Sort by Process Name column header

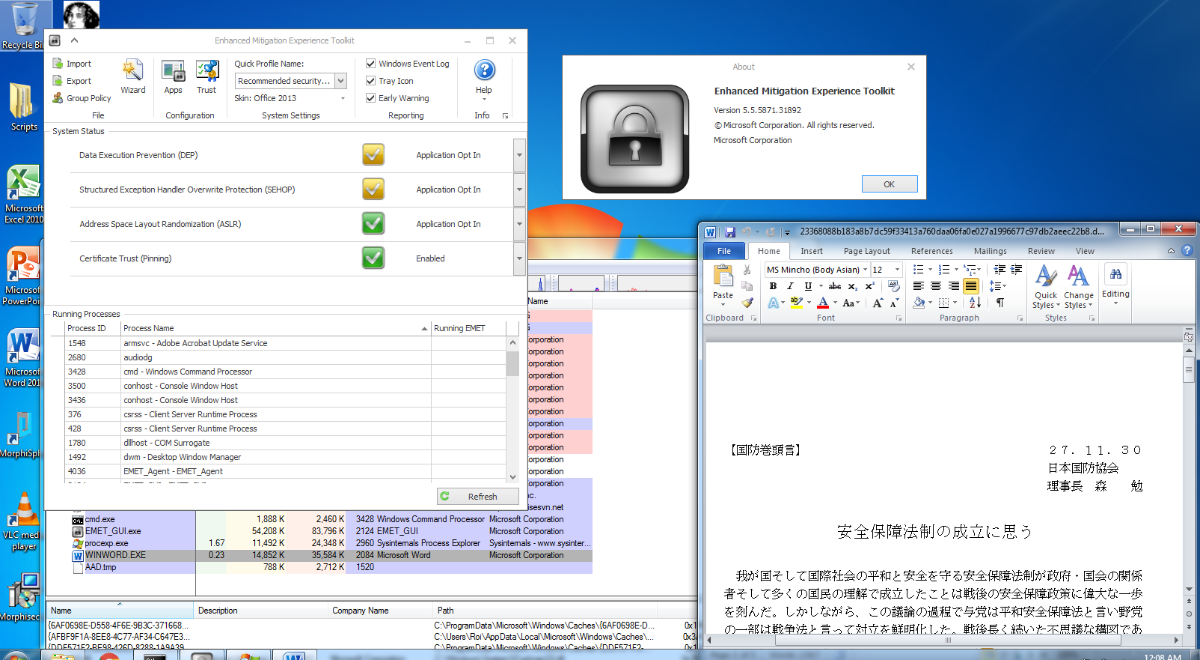coord(275,328)
